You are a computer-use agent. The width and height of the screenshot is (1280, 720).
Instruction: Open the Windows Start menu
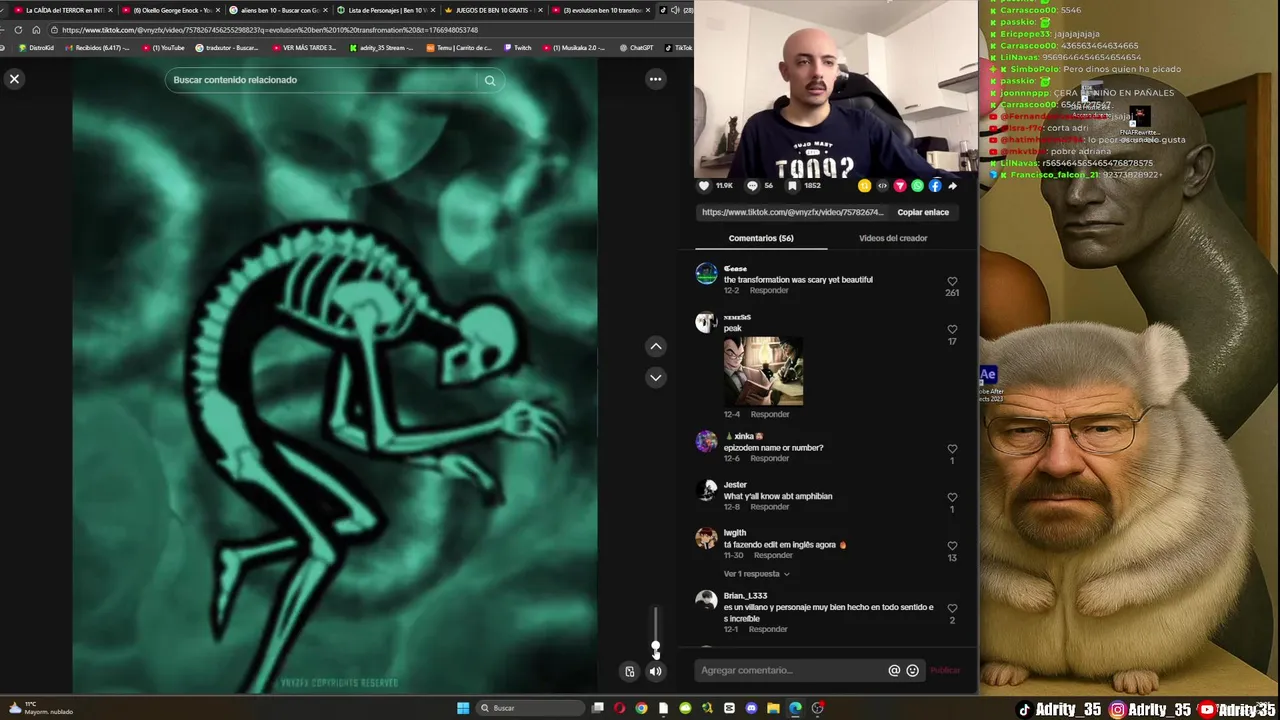463,708
